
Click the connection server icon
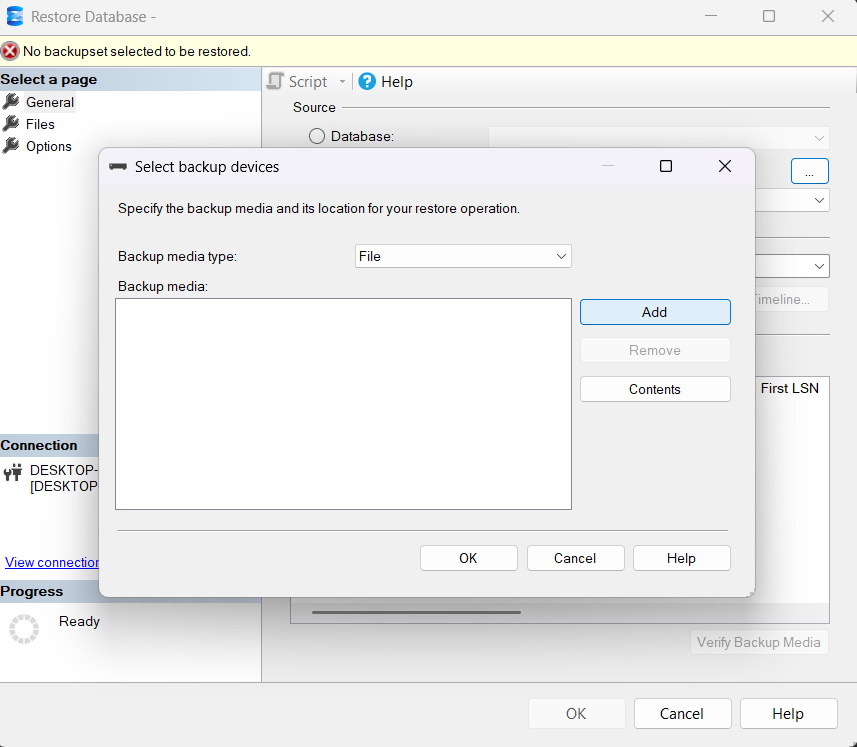(13, 473)
